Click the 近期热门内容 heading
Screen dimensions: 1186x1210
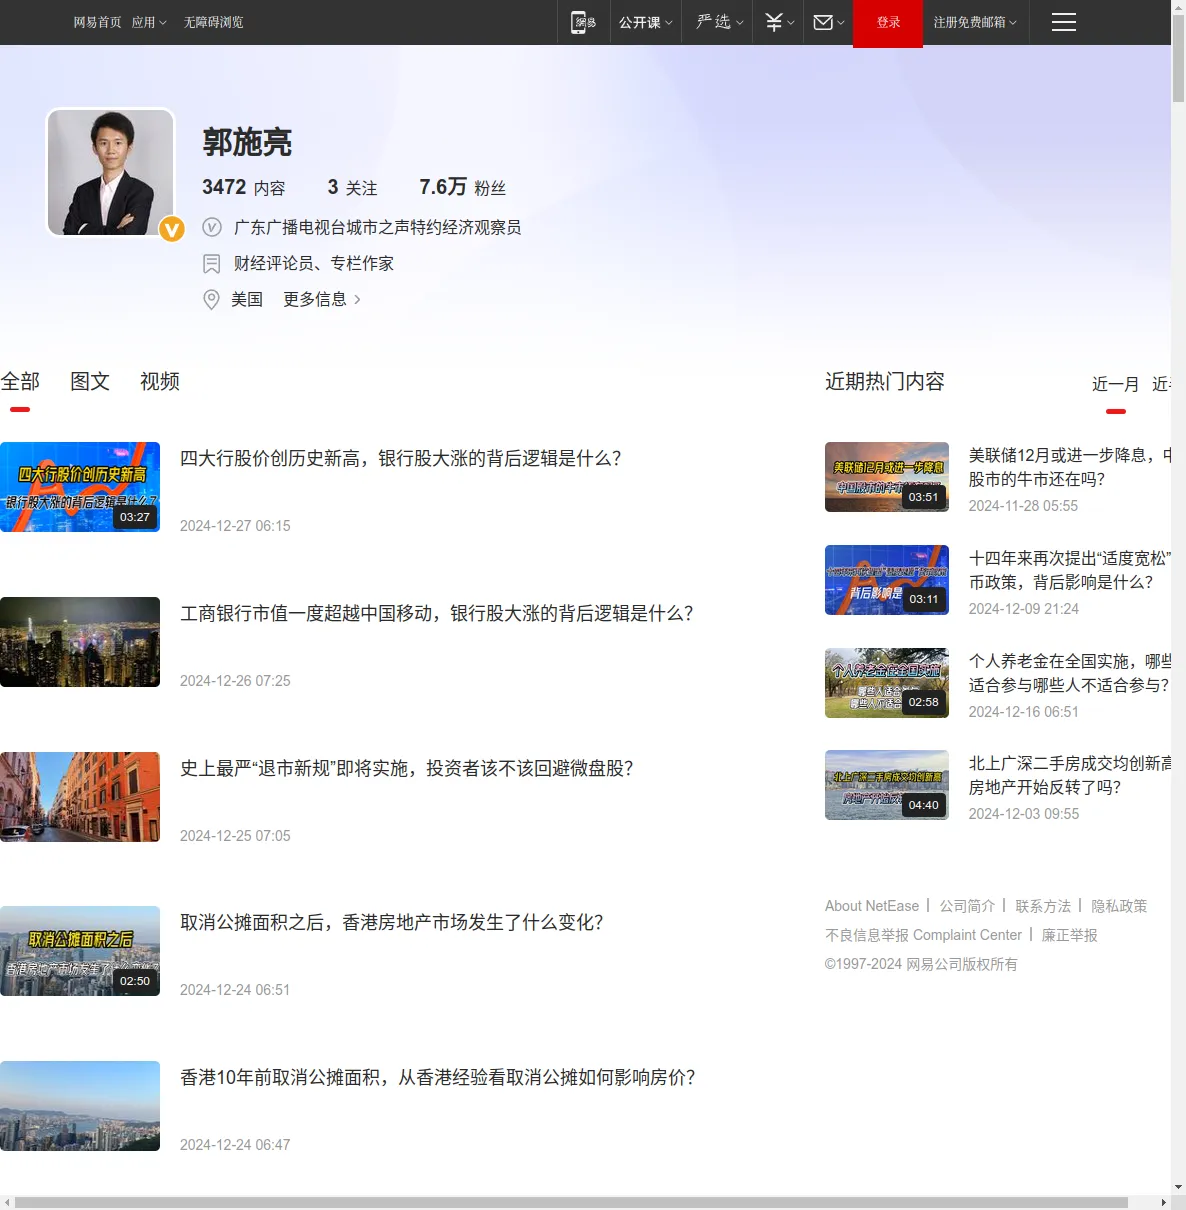pos(885,381)
